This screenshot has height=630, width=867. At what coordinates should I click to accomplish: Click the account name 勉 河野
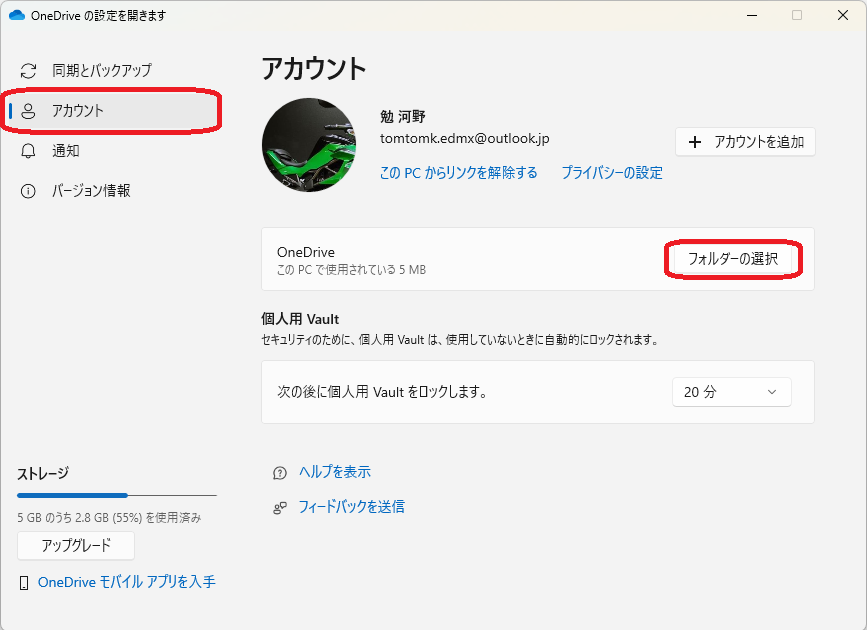point(403,117)
